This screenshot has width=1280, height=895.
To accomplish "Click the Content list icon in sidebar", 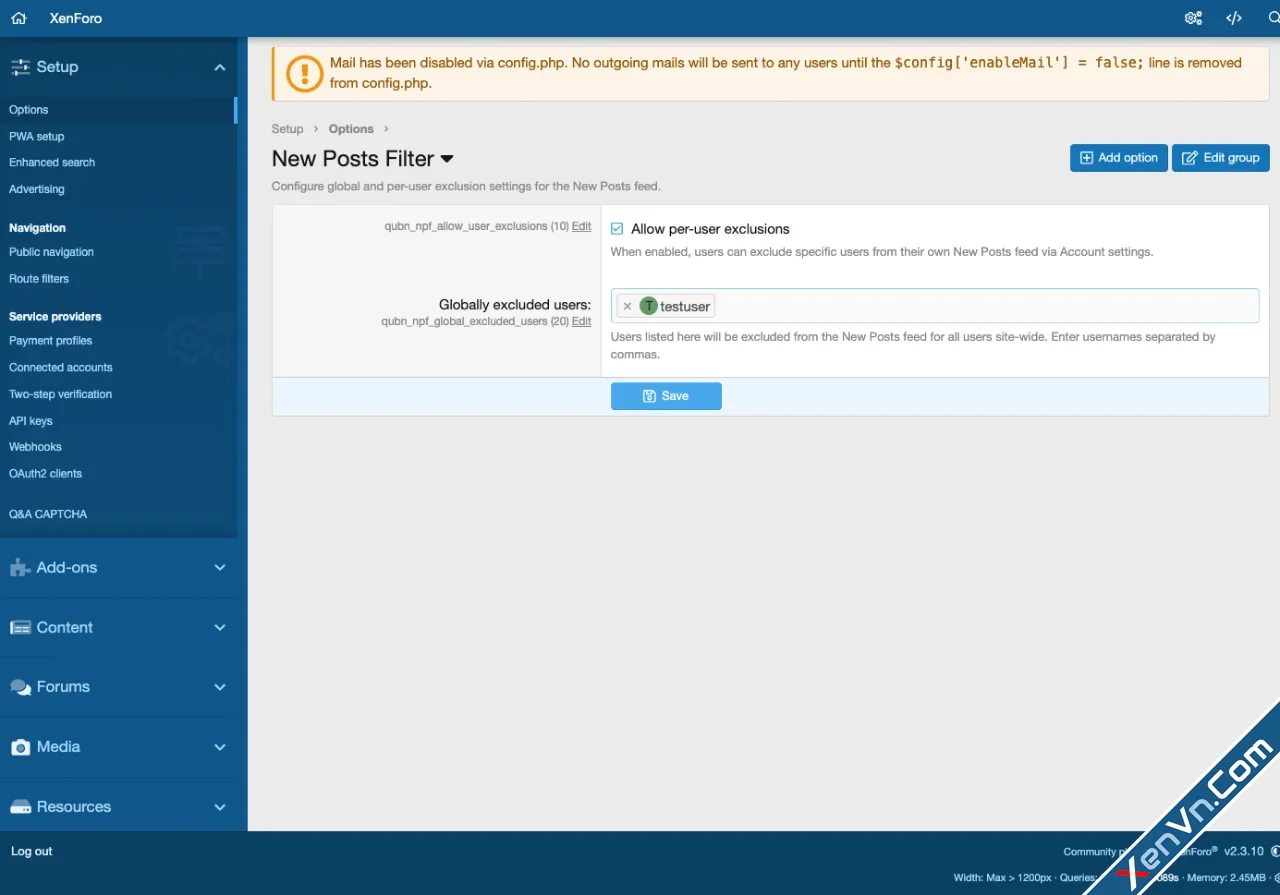I will coord(20,627).
